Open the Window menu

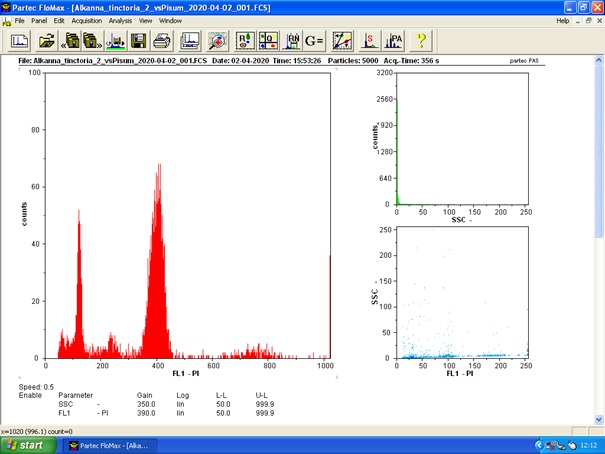[170, 21]
